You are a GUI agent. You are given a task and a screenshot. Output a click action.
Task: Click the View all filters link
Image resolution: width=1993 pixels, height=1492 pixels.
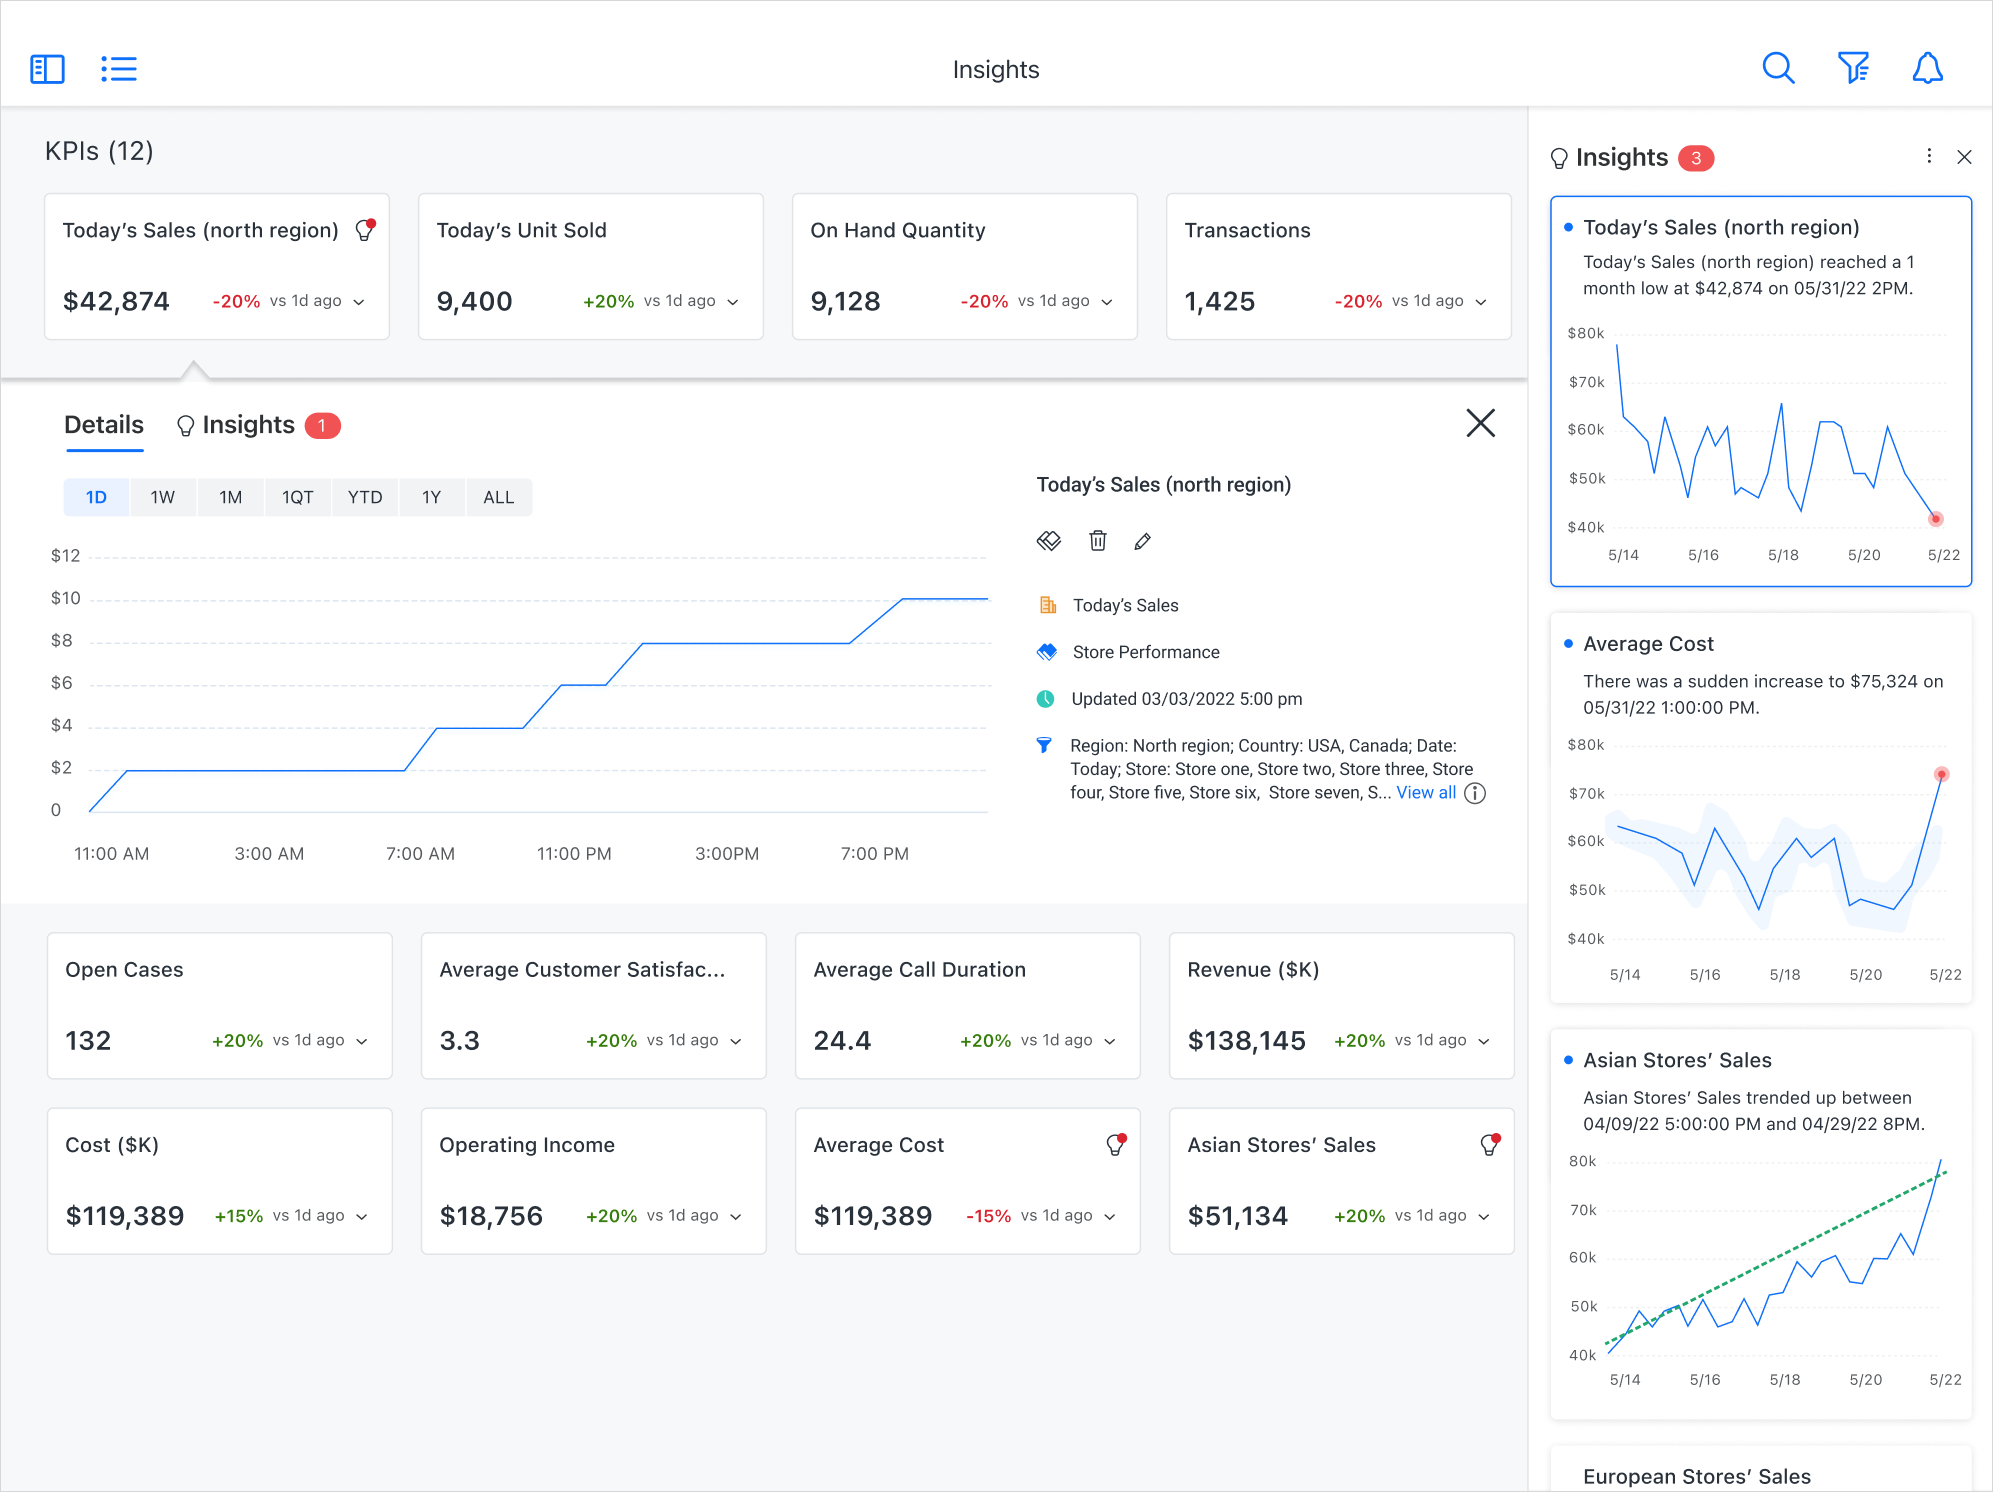[x=1426, y=792]
